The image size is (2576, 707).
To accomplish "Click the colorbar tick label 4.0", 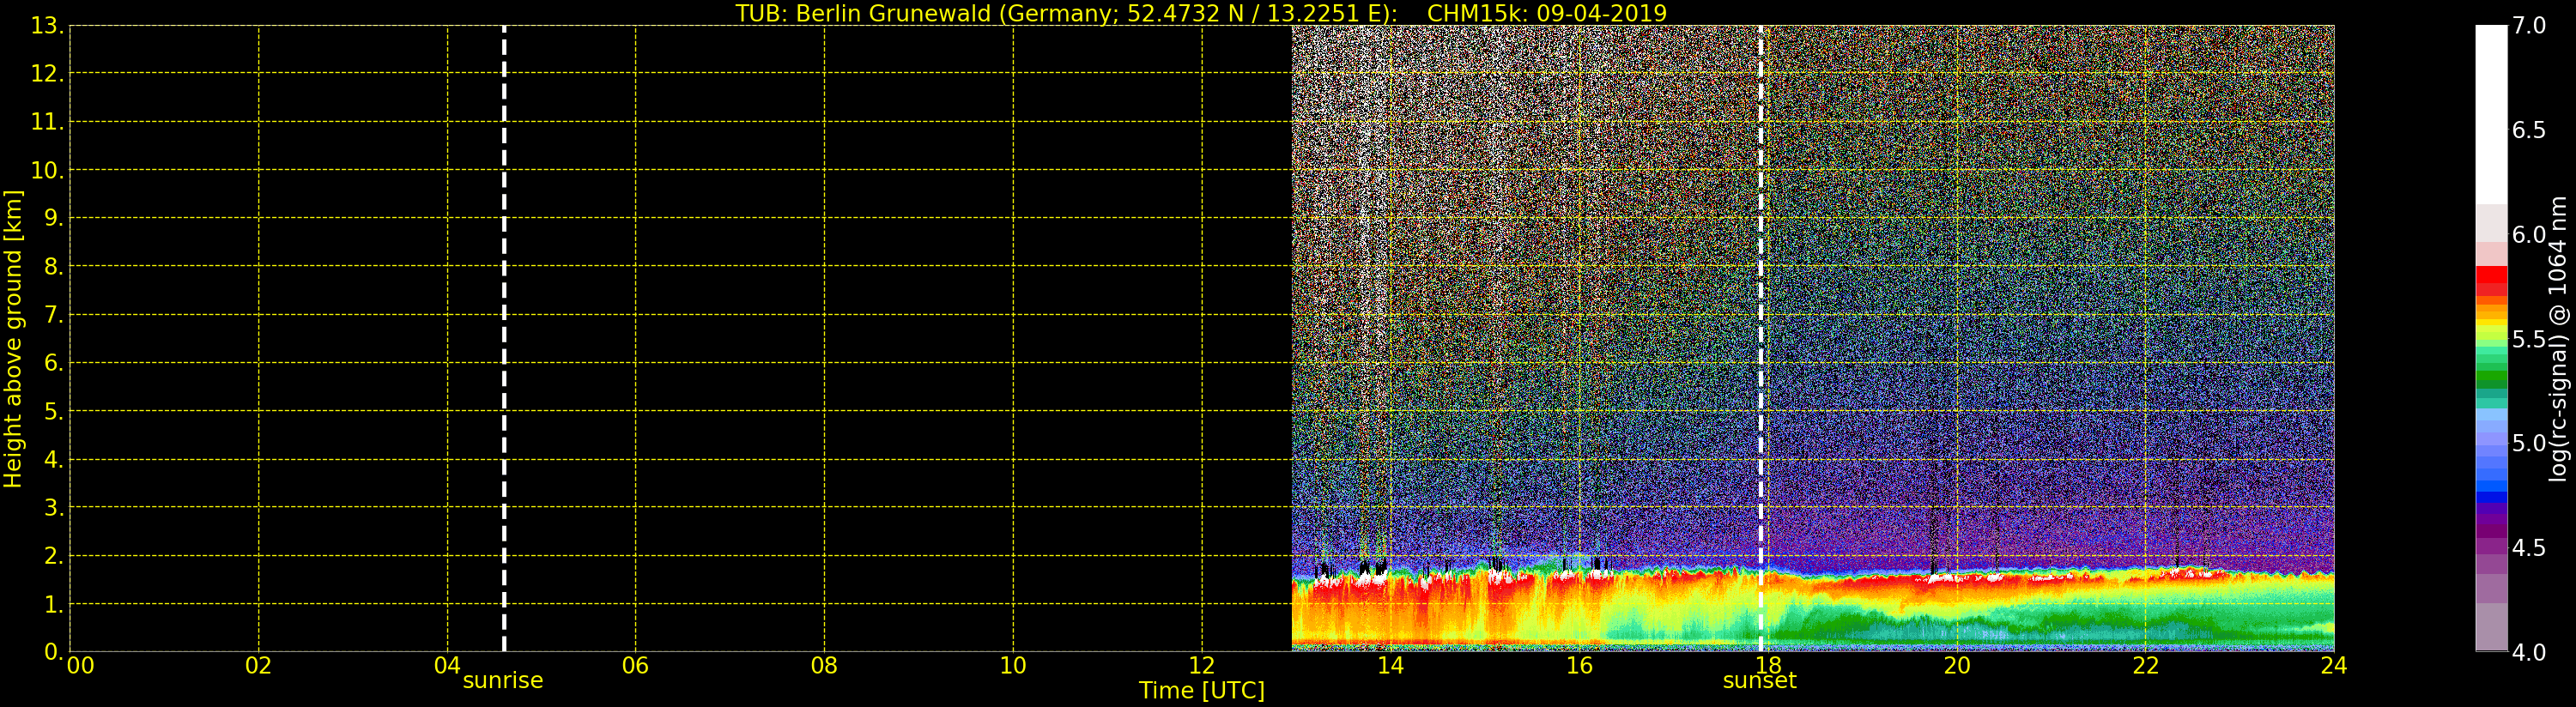I will (2529, 652).
